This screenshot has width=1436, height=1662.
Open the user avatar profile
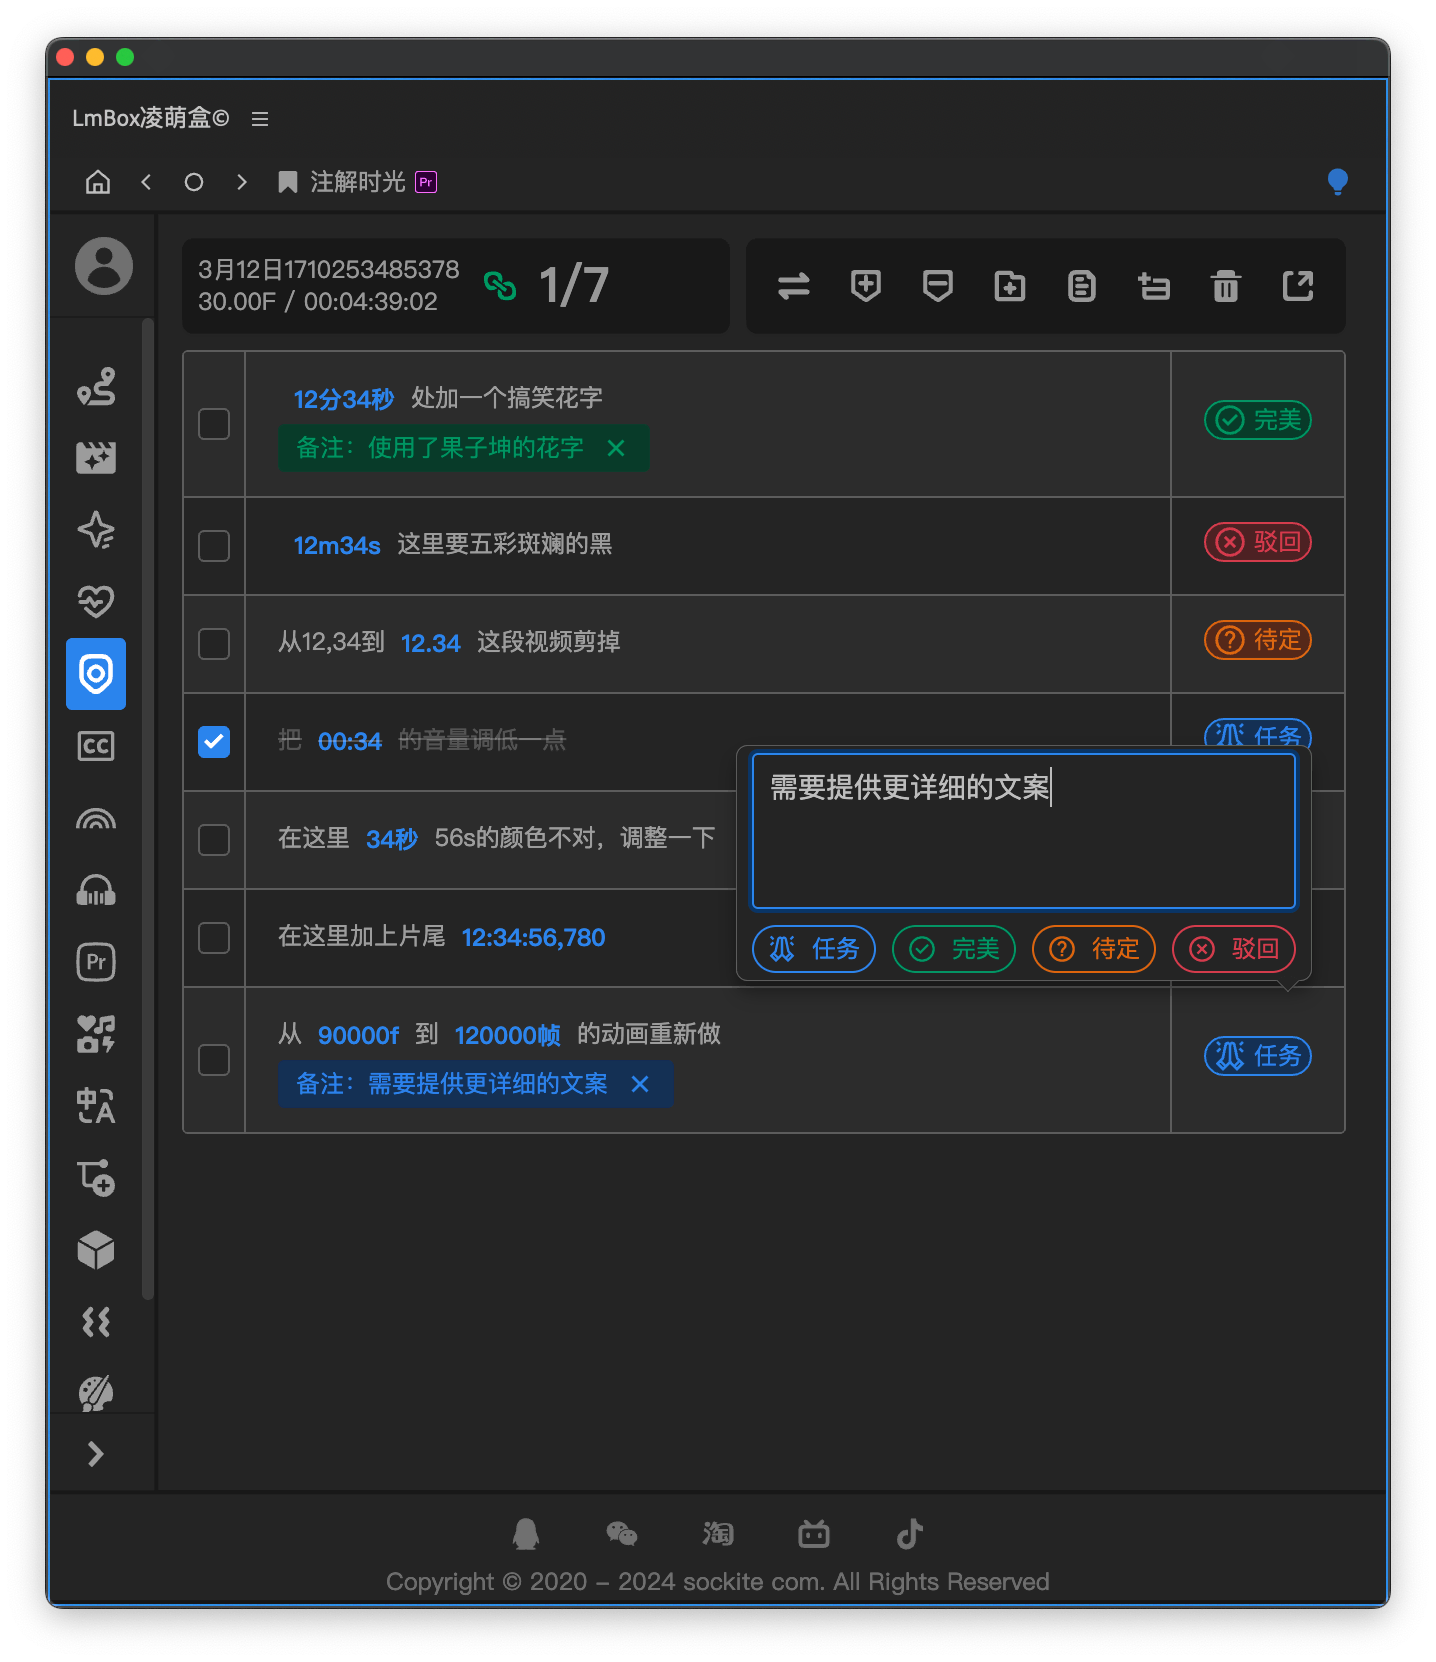point(104,266)
